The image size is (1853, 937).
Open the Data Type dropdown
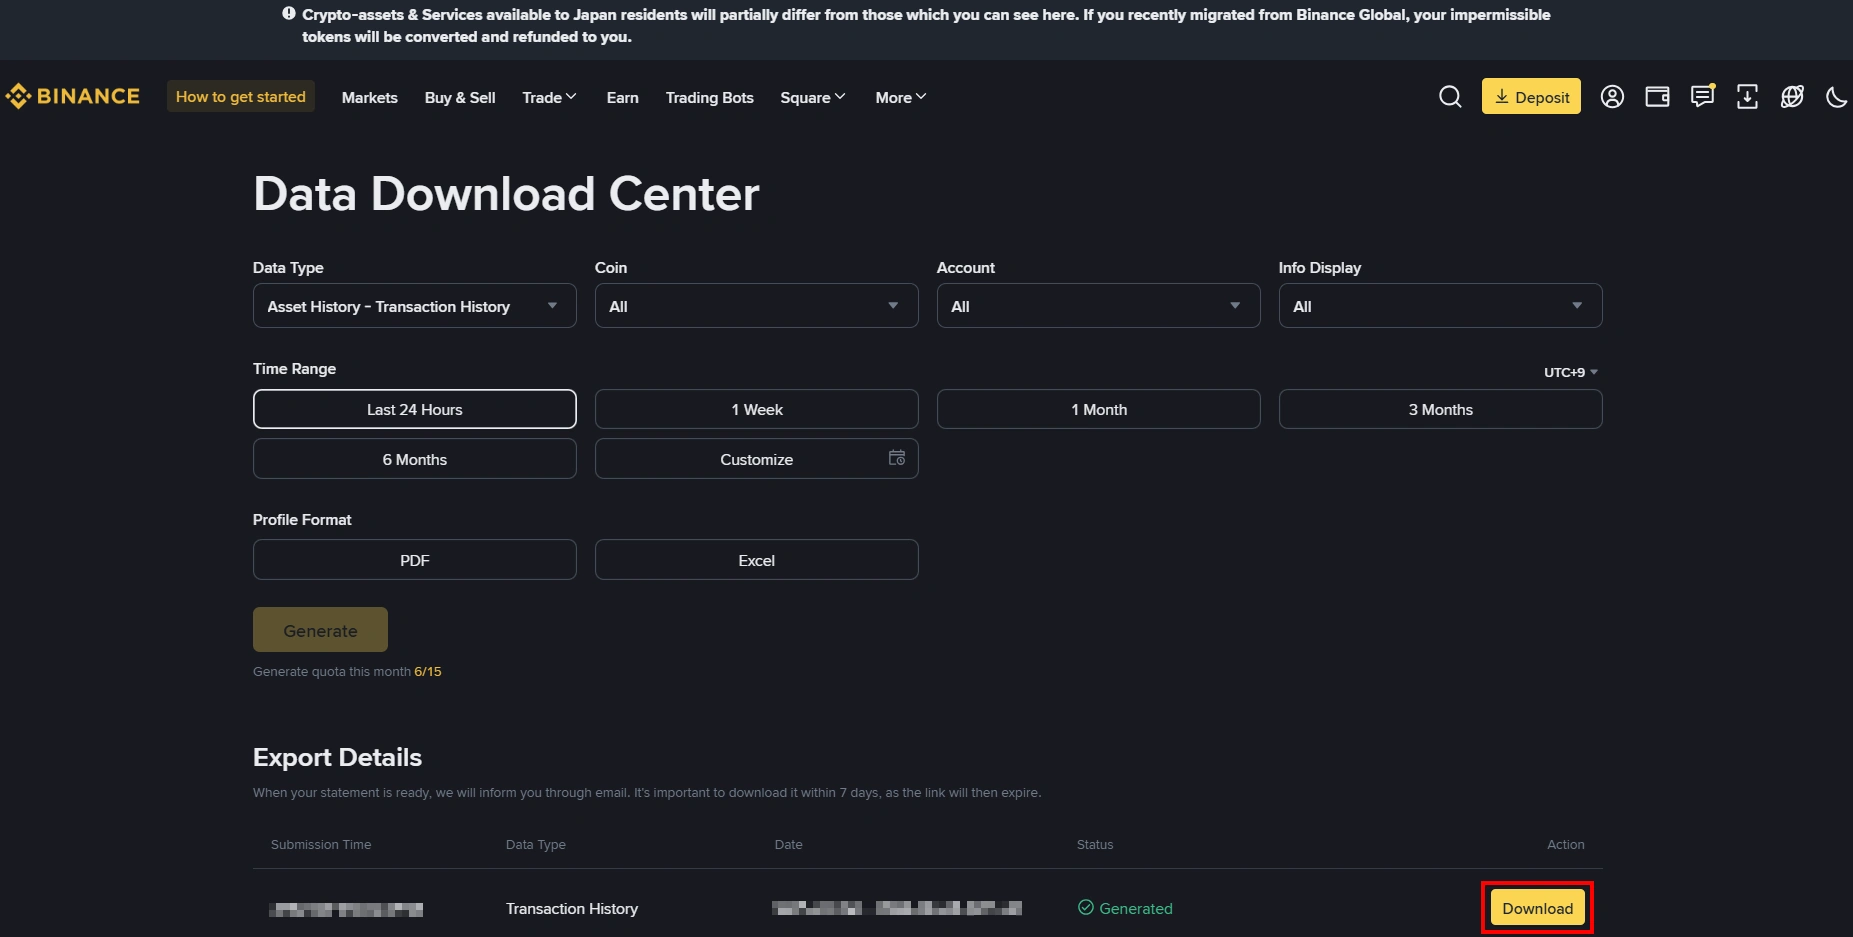pos(415,306)
